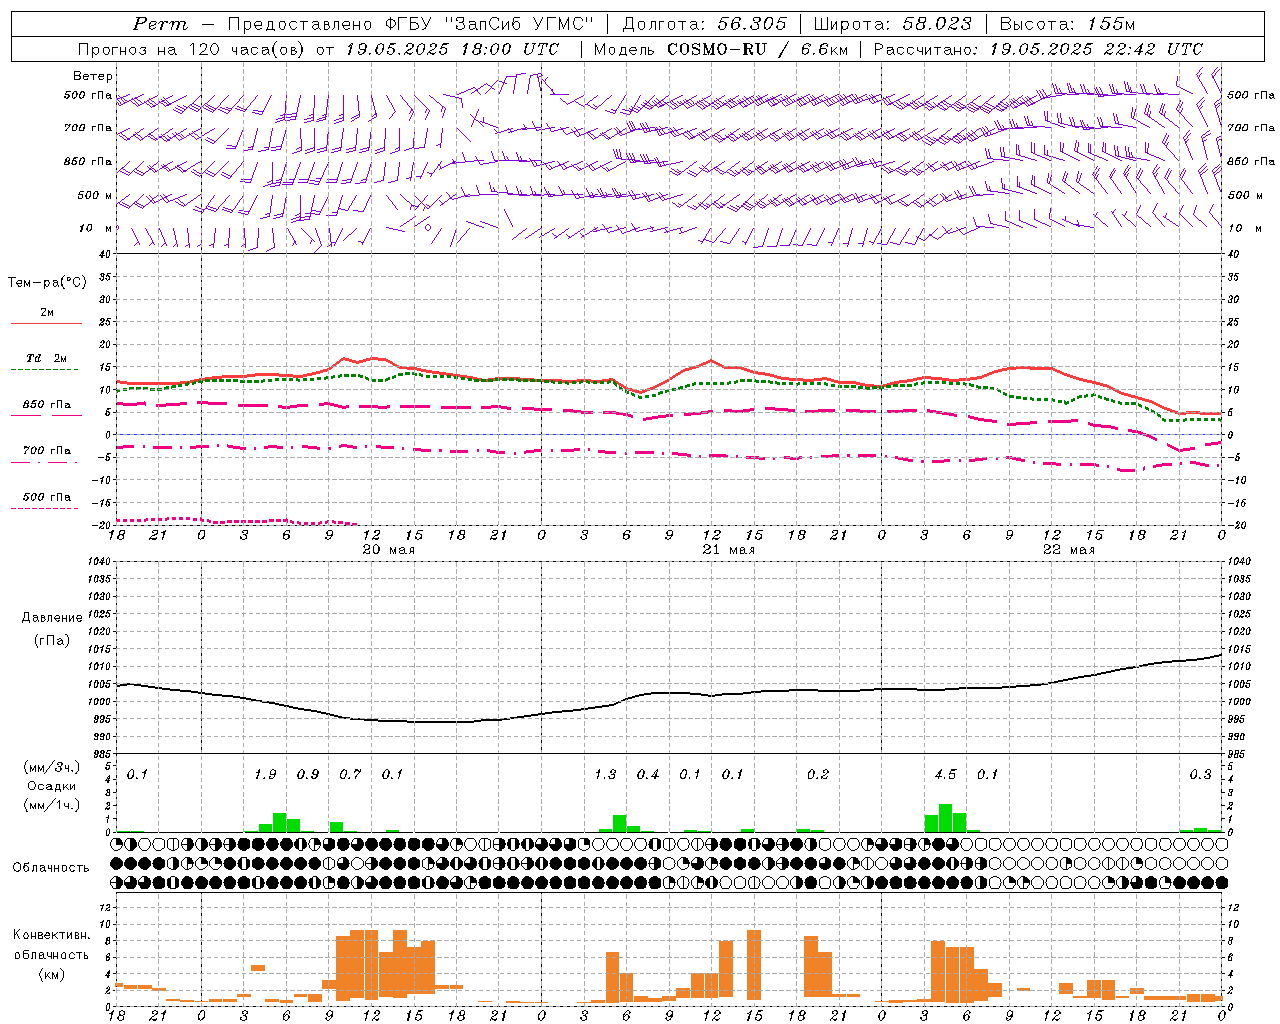Click the "Ветер" wind panel label
Image resolution: width=1280 pixels, height=1024 pixels.
point(93,76)
